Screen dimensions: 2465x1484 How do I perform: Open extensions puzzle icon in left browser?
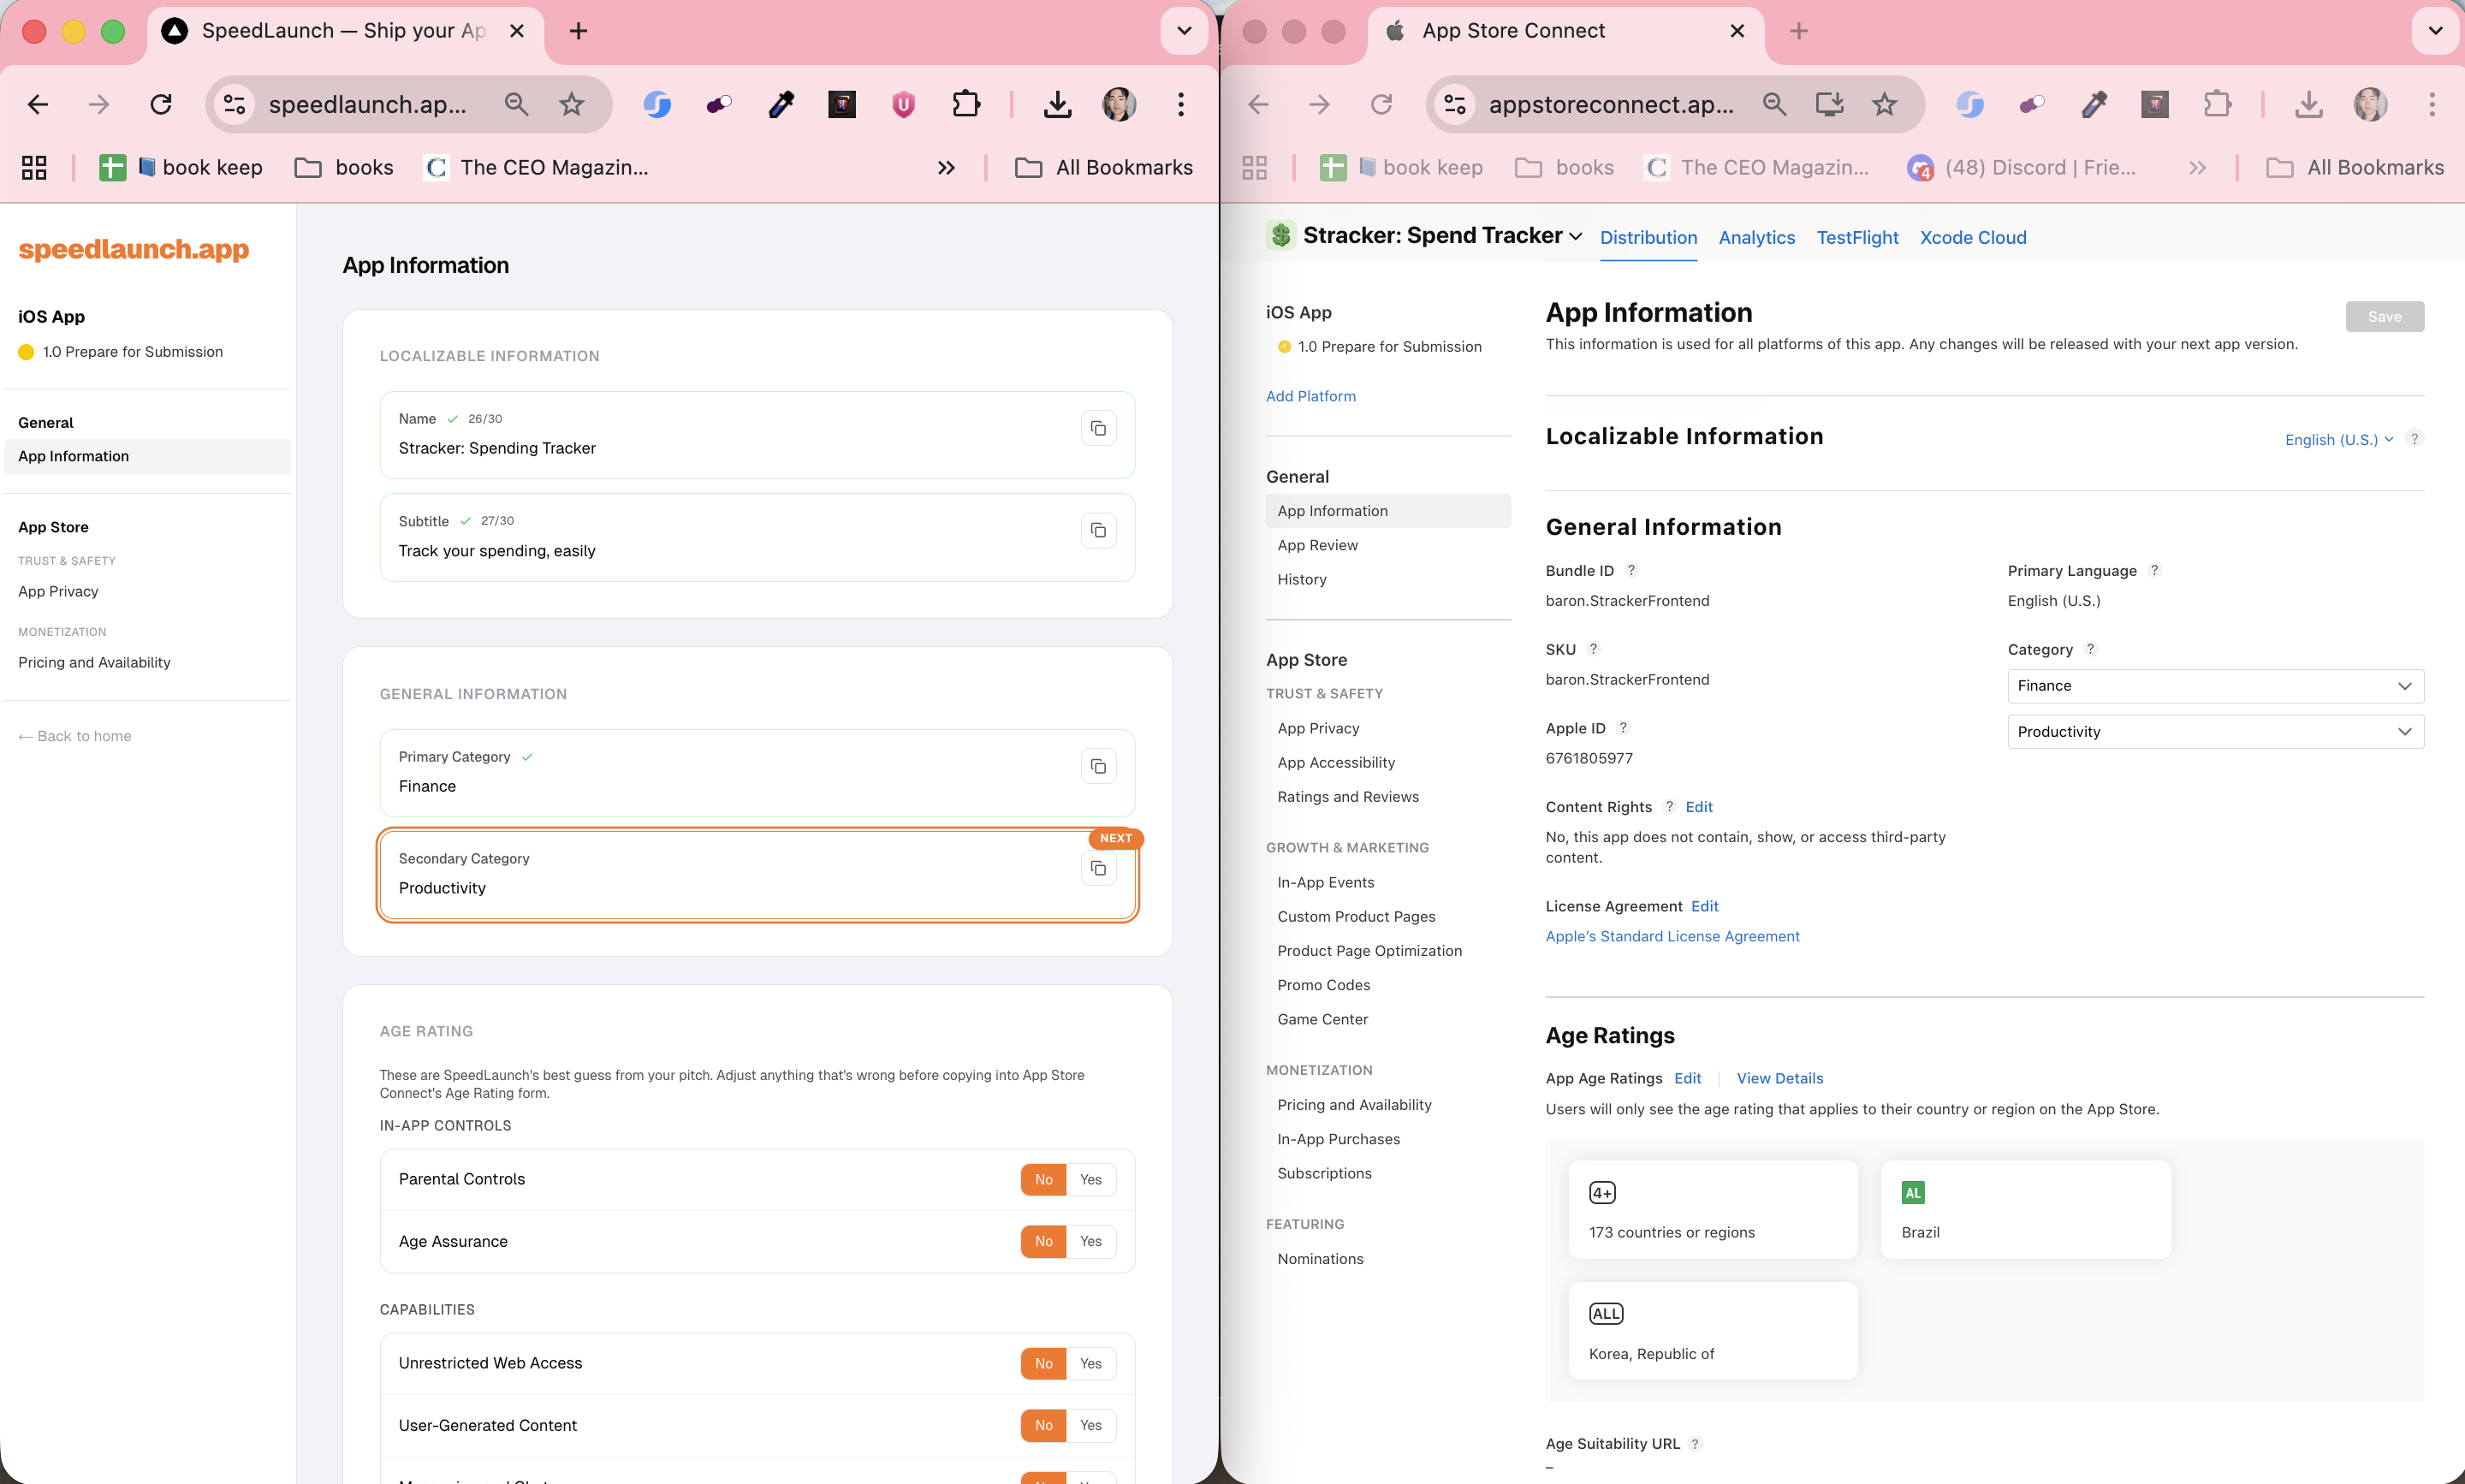(x=966, y=104)
